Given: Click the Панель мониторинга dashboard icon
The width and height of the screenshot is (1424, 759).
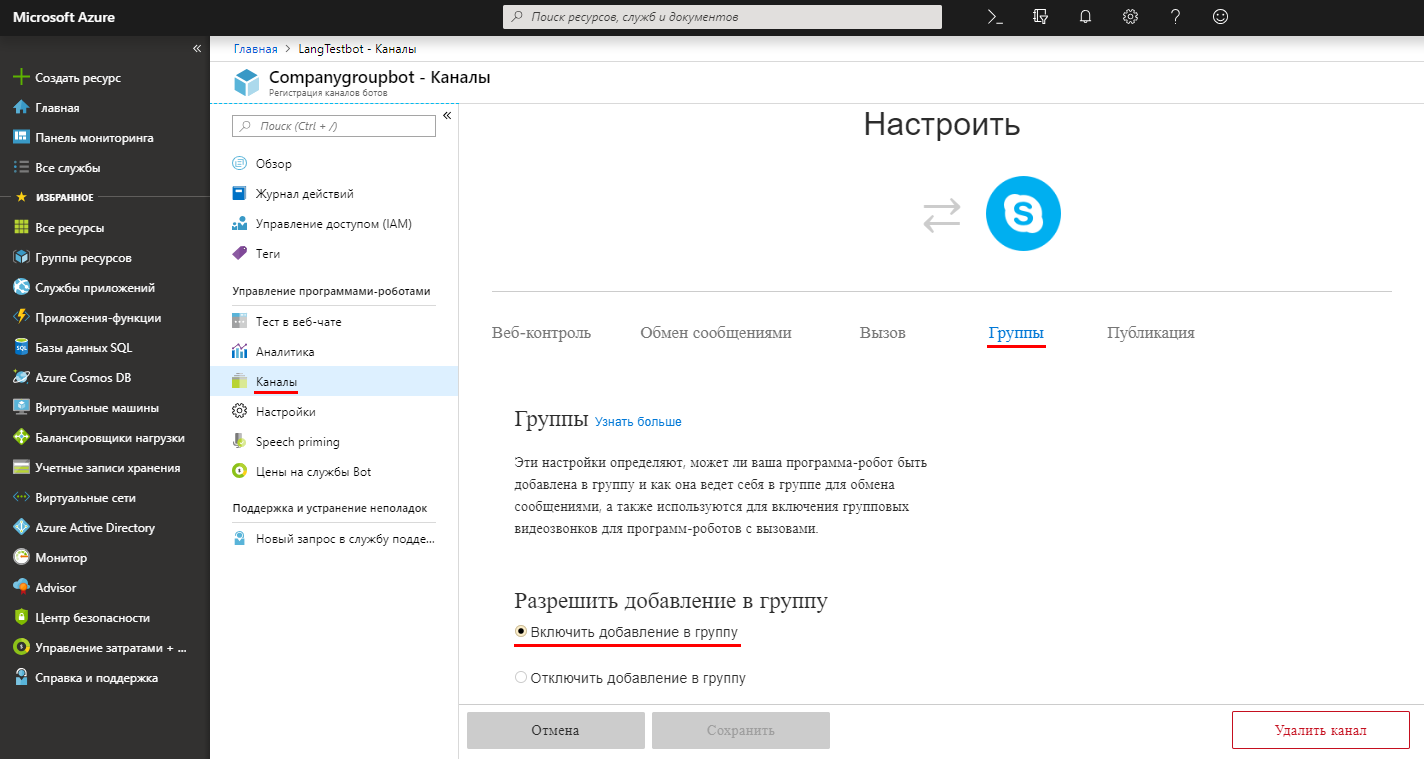Looking at the screenshot, I should point(20,138).
